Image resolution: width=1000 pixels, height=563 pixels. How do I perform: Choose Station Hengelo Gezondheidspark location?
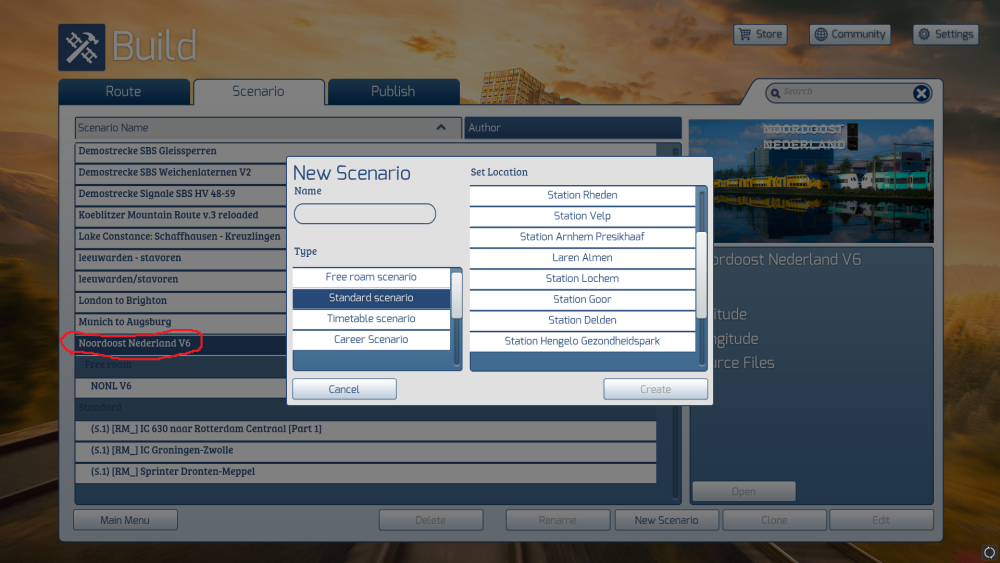tap(582, 341)
